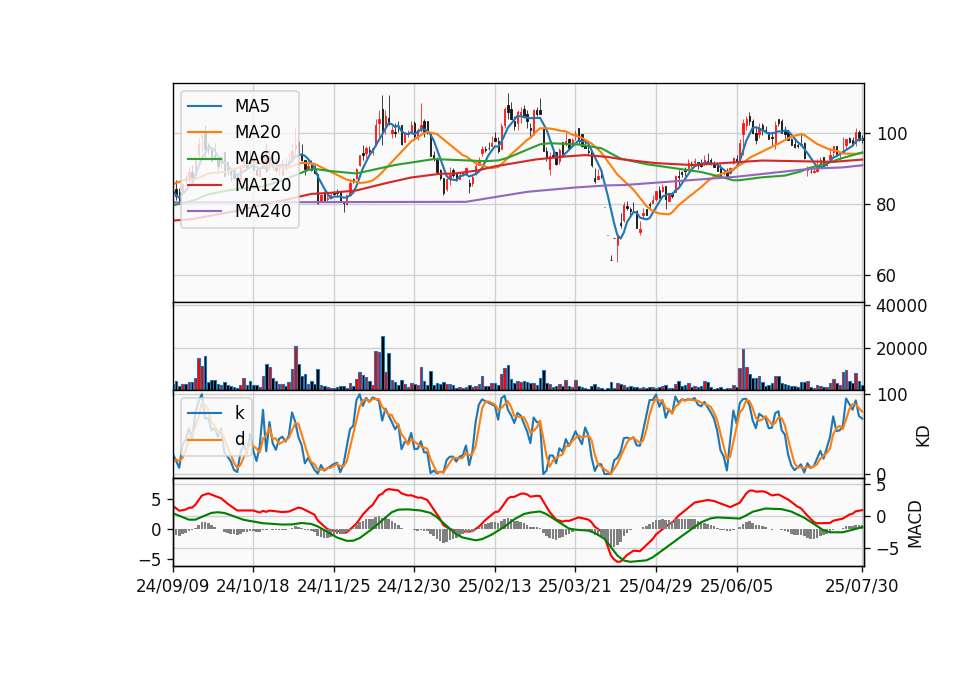Click the orange MA20 legend line swatch
This screenshot has height=690, width=960.
(x=204, y=132)
